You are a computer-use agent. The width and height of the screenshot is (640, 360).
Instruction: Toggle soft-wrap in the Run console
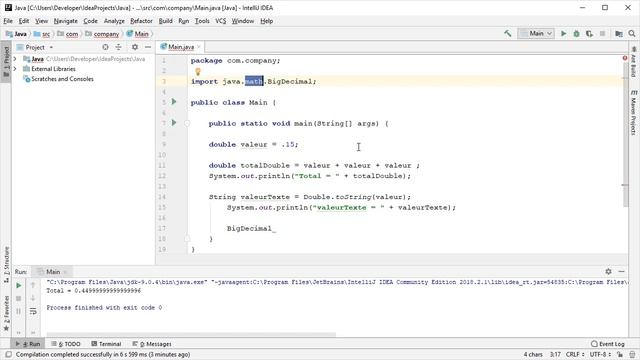pos(33,311)
